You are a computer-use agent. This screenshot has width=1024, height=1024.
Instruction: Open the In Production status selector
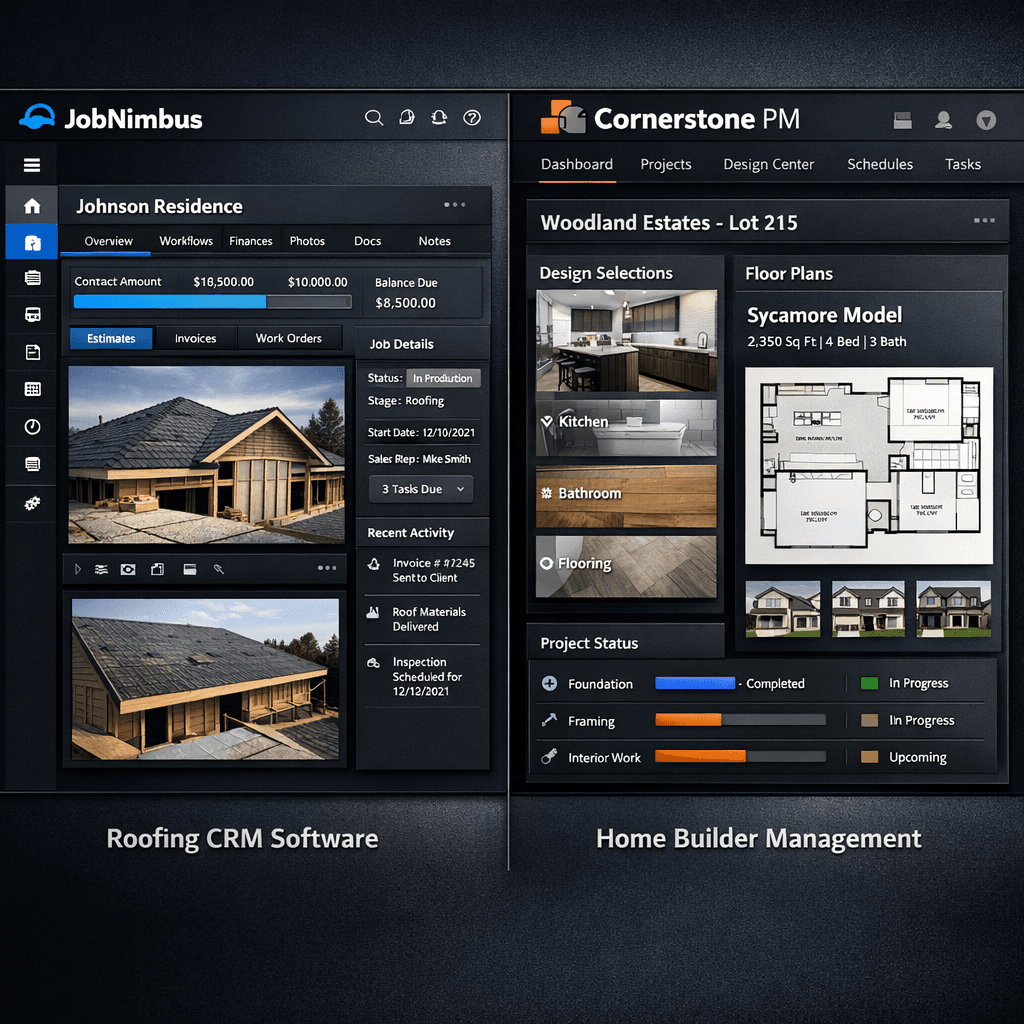click(443, 378)
